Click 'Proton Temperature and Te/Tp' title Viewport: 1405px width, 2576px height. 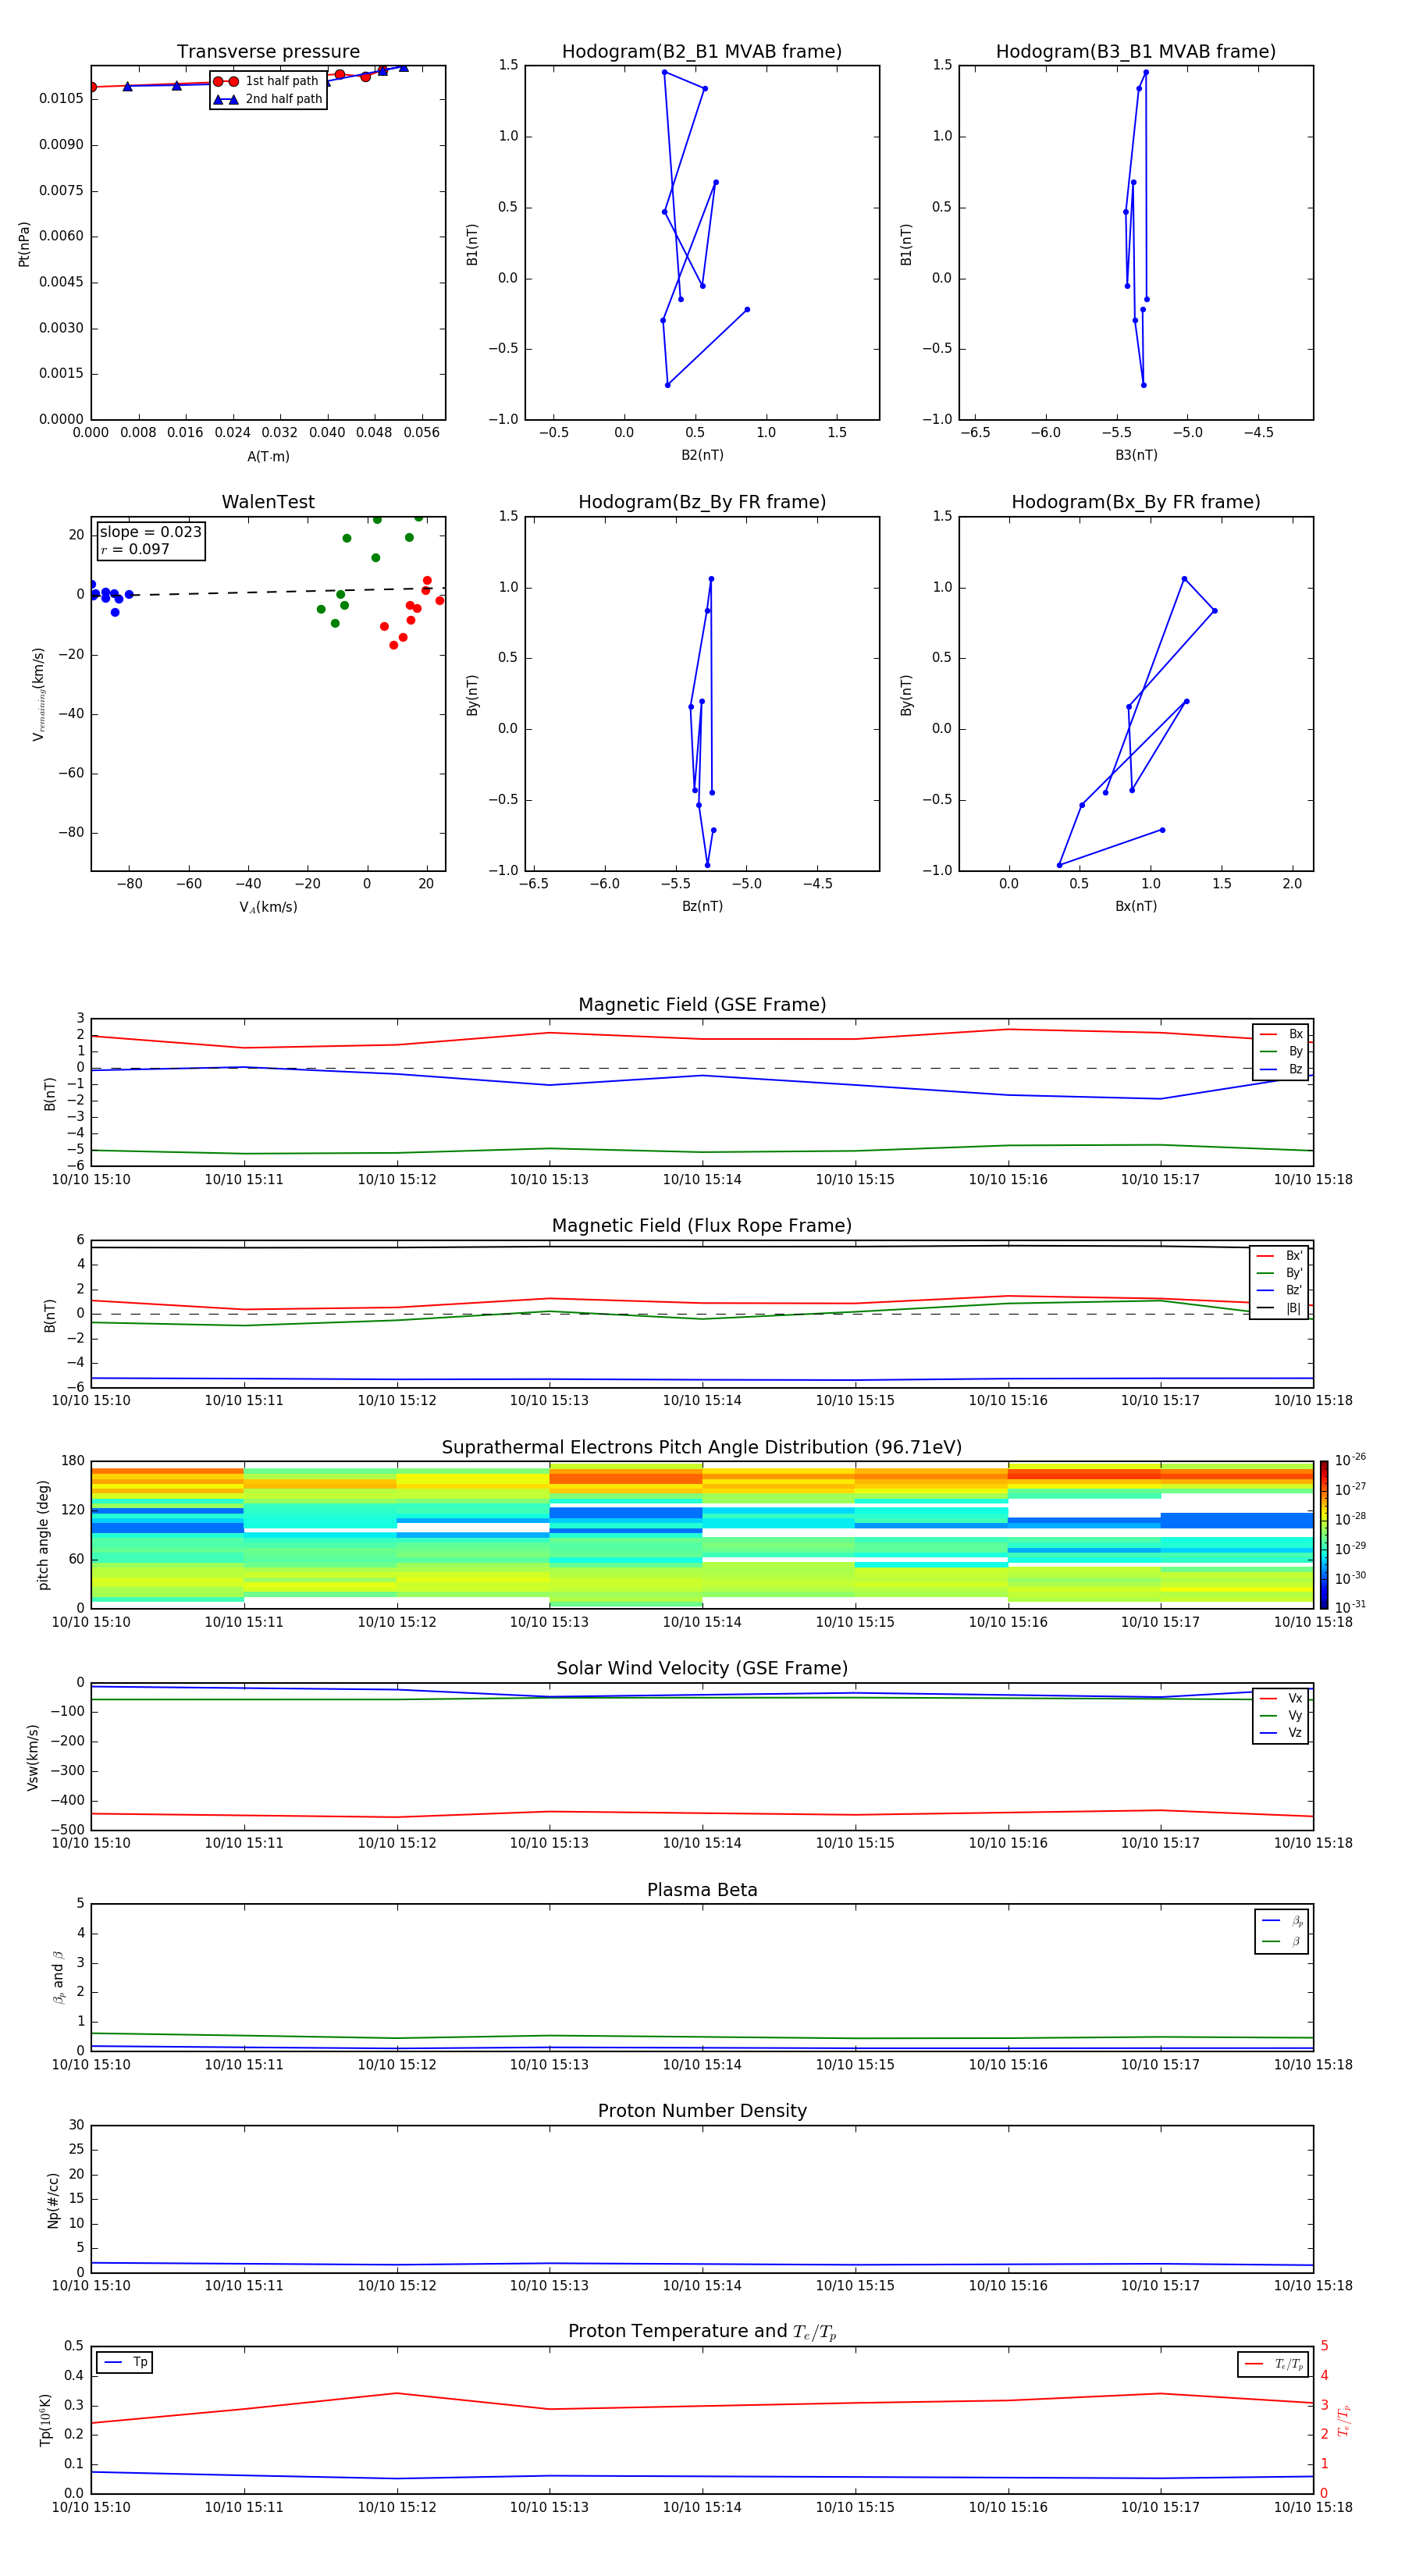click(702, 2332)
